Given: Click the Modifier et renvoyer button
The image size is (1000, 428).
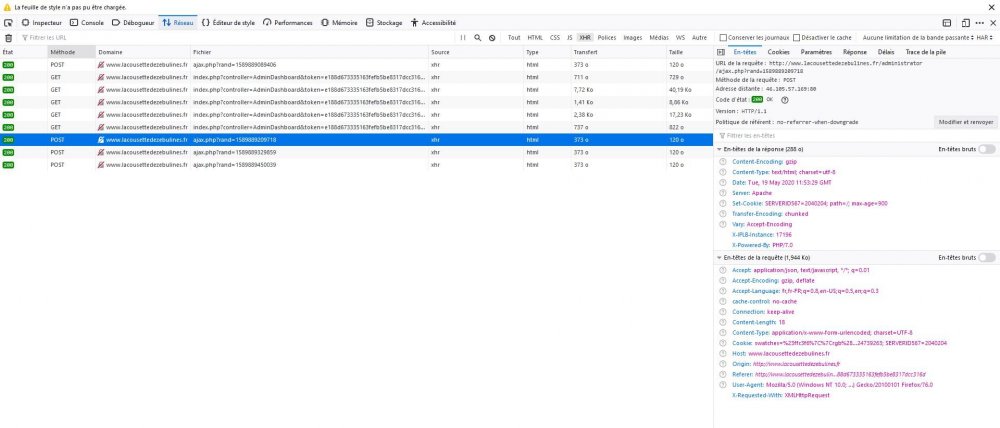Looking at the screenshot, I should click(x=966, y=121).
